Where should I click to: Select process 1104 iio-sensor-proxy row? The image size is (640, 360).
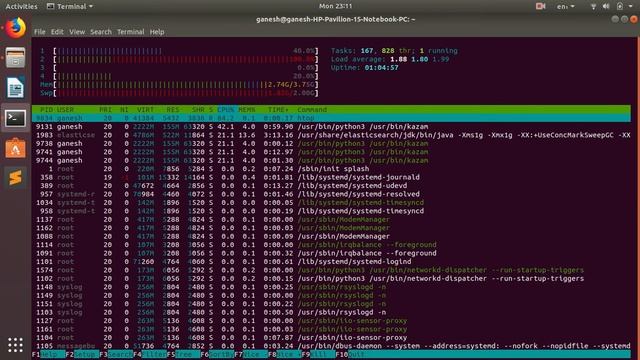(331, 338)
